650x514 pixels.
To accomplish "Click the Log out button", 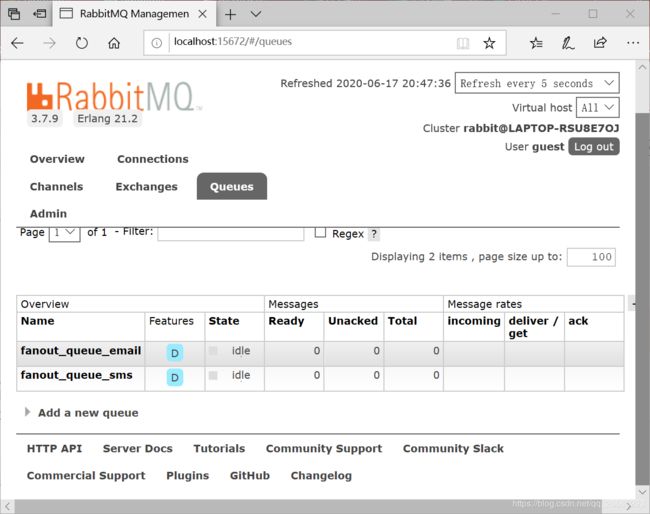I will tap(594, 147).
